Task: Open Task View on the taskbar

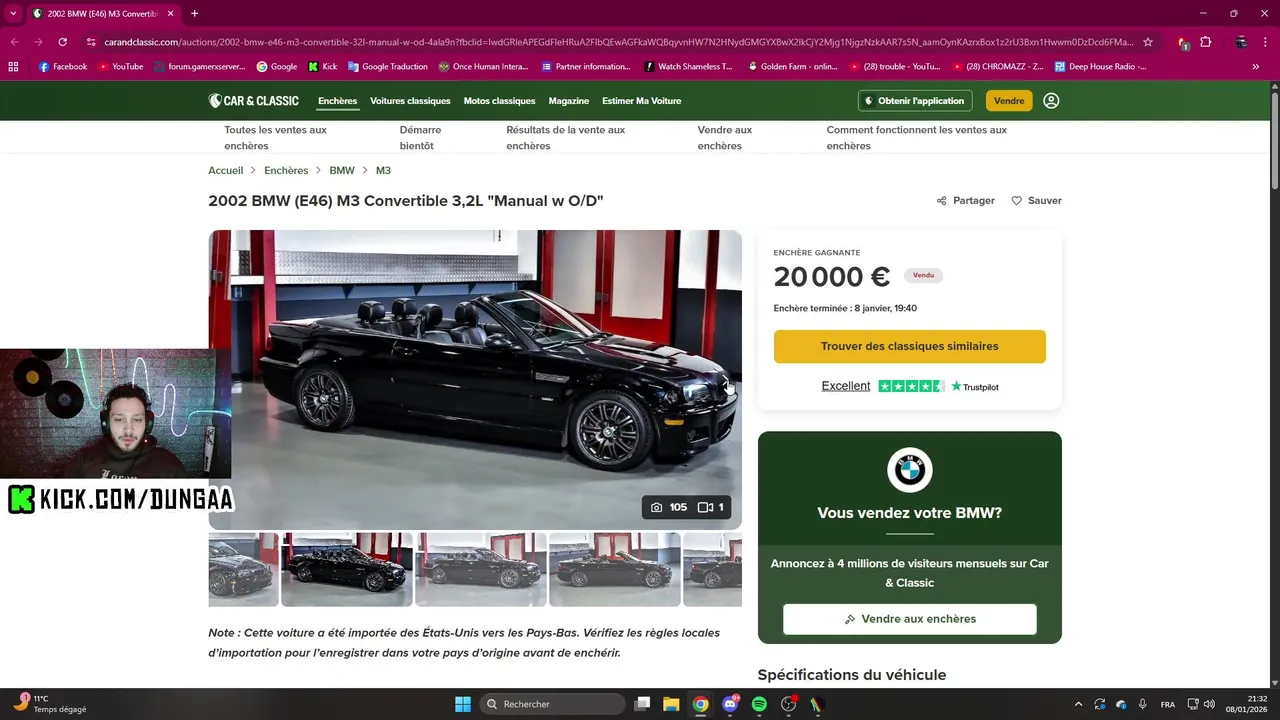Action: [x=643, y=704]
